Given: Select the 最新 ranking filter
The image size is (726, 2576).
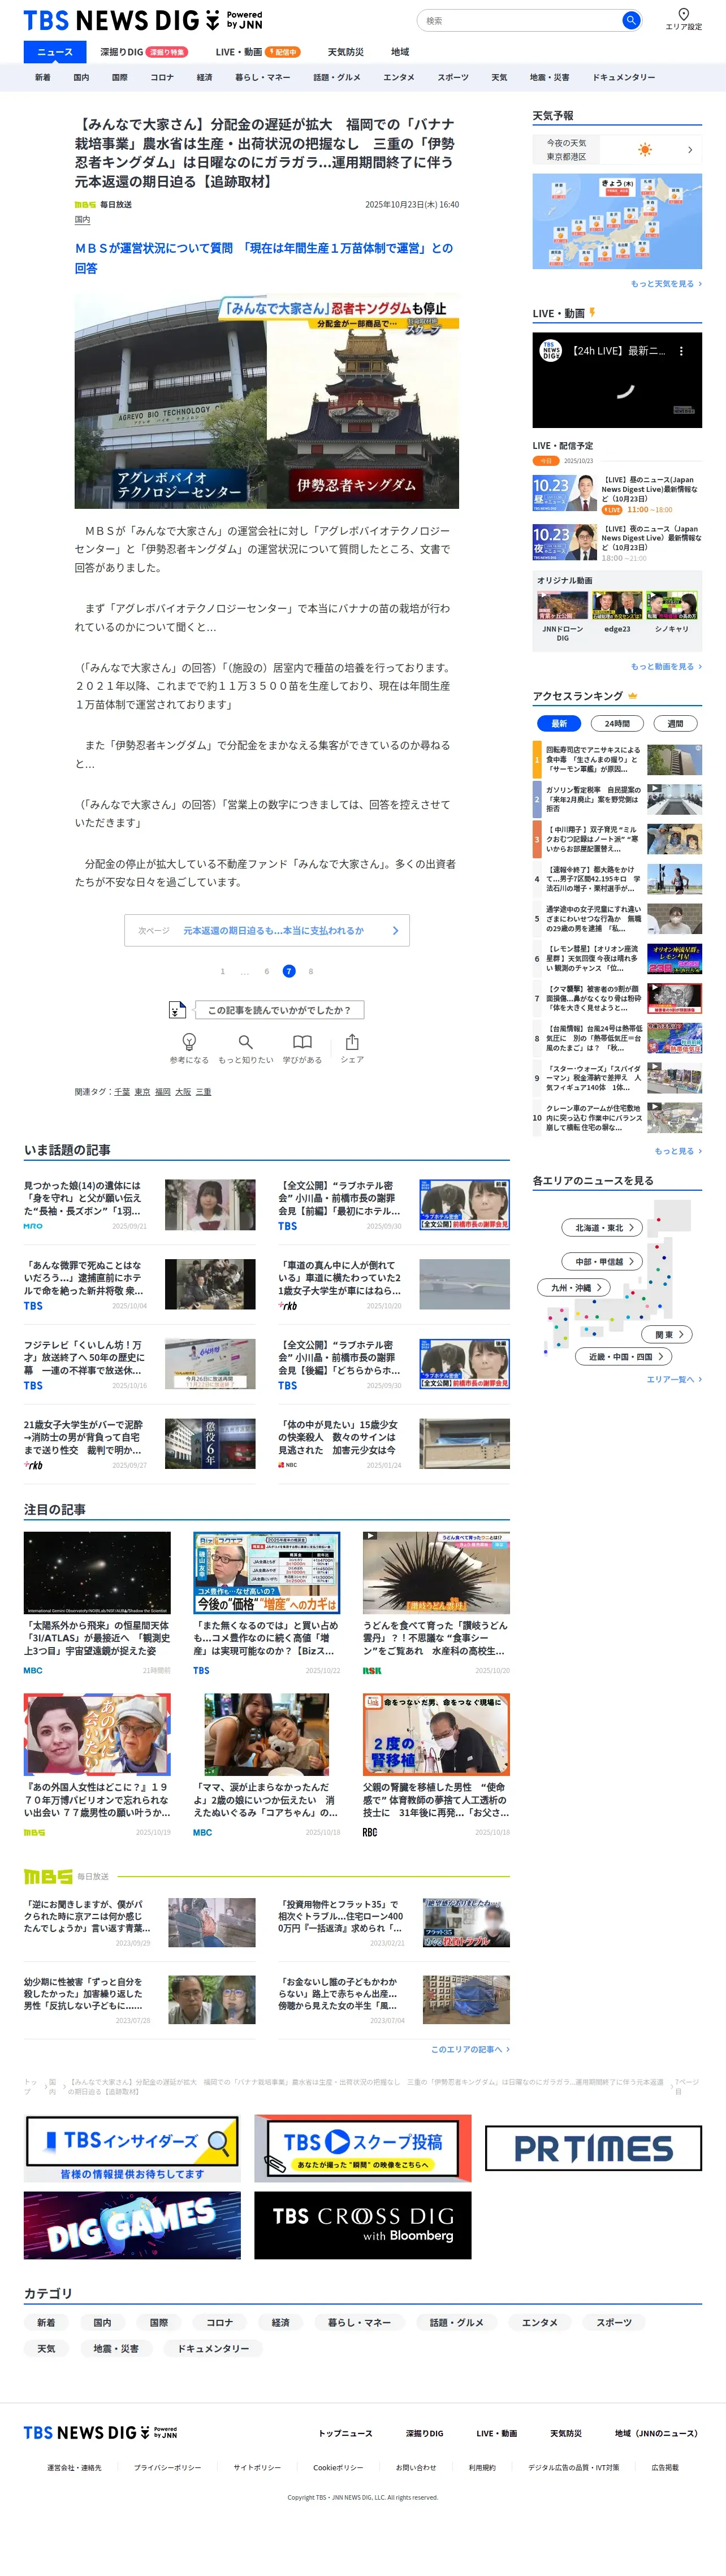Looking at the screenshot, I should coord(558,723).
